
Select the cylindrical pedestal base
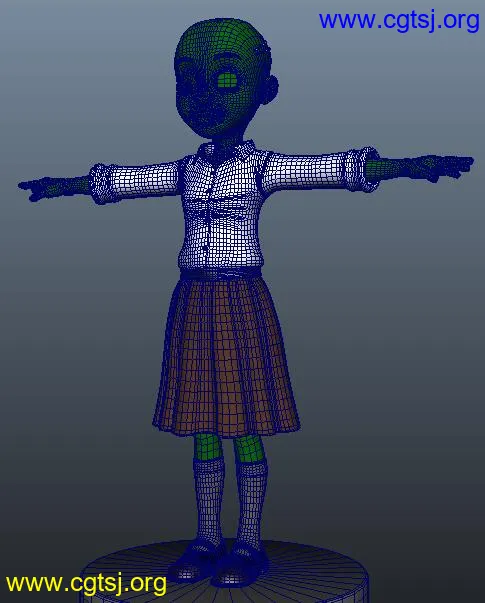225,573
